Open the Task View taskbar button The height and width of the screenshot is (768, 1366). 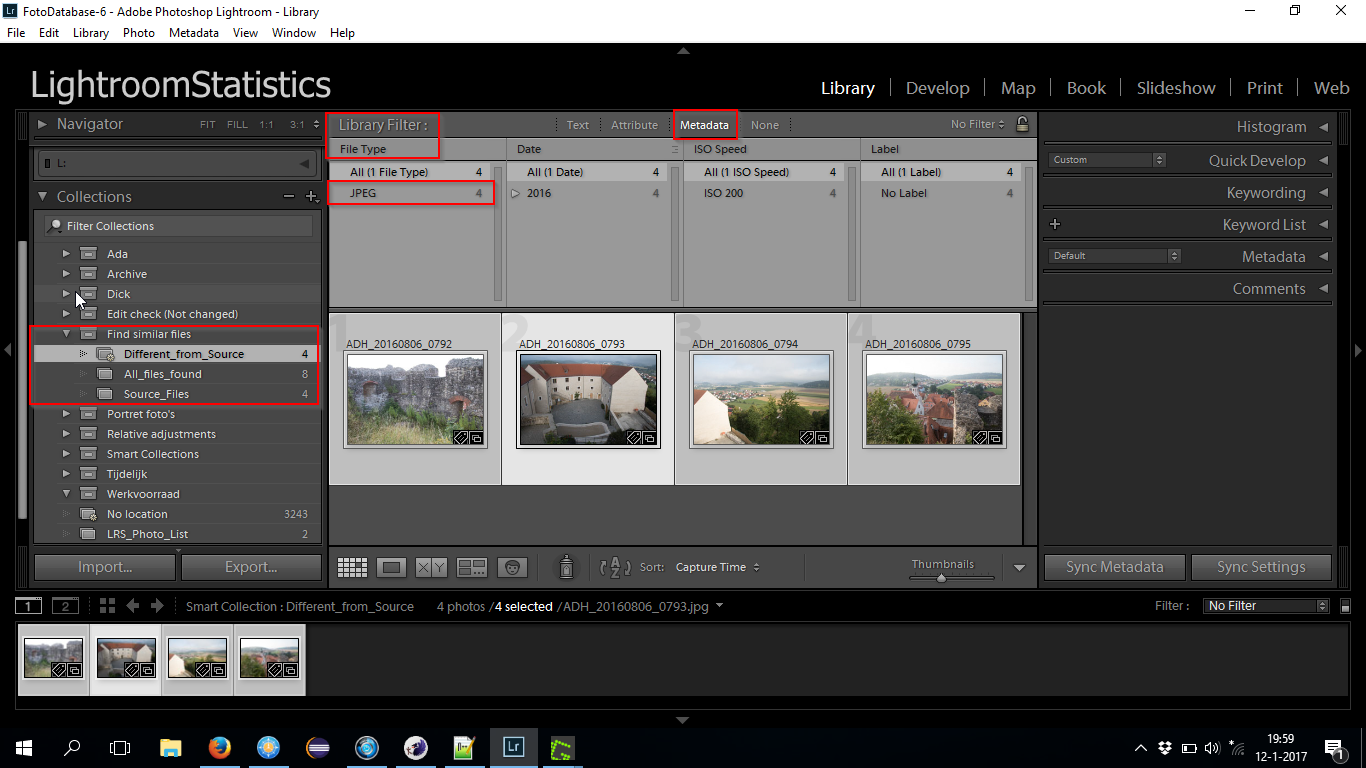coord(120,747)
